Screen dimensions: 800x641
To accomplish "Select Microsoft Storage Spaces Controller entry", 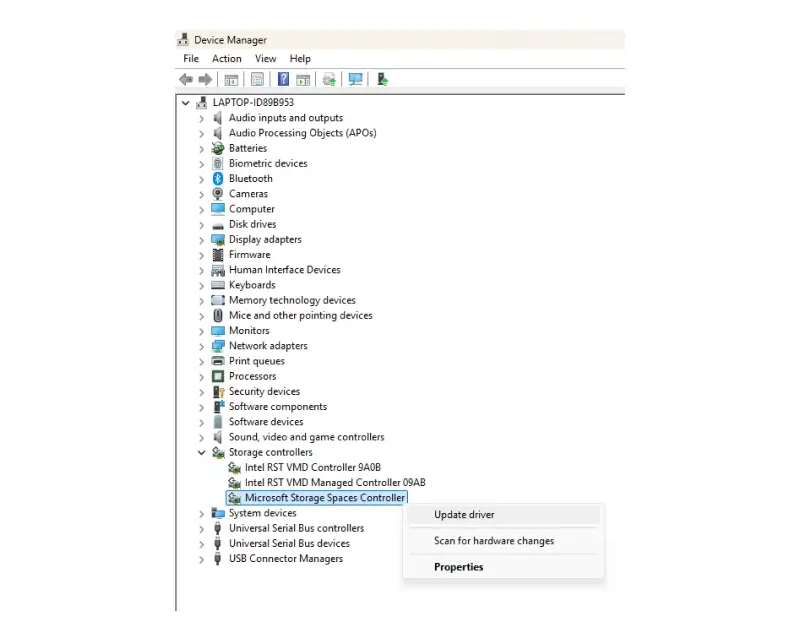I will coord(316,498).
